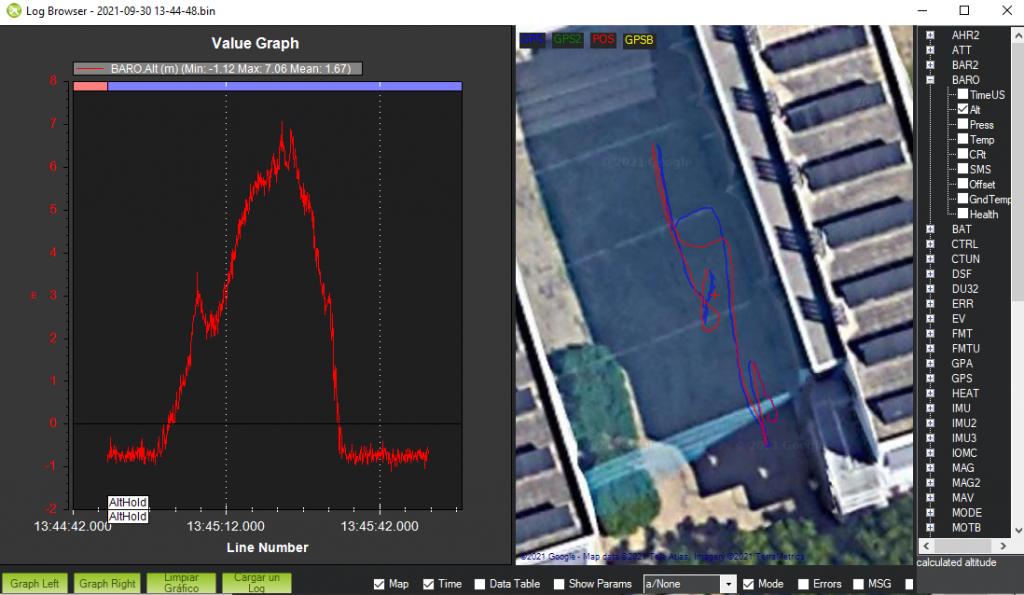Maximize the Log Browser window
Screen dimensions: 1024x595
point(964,10)
